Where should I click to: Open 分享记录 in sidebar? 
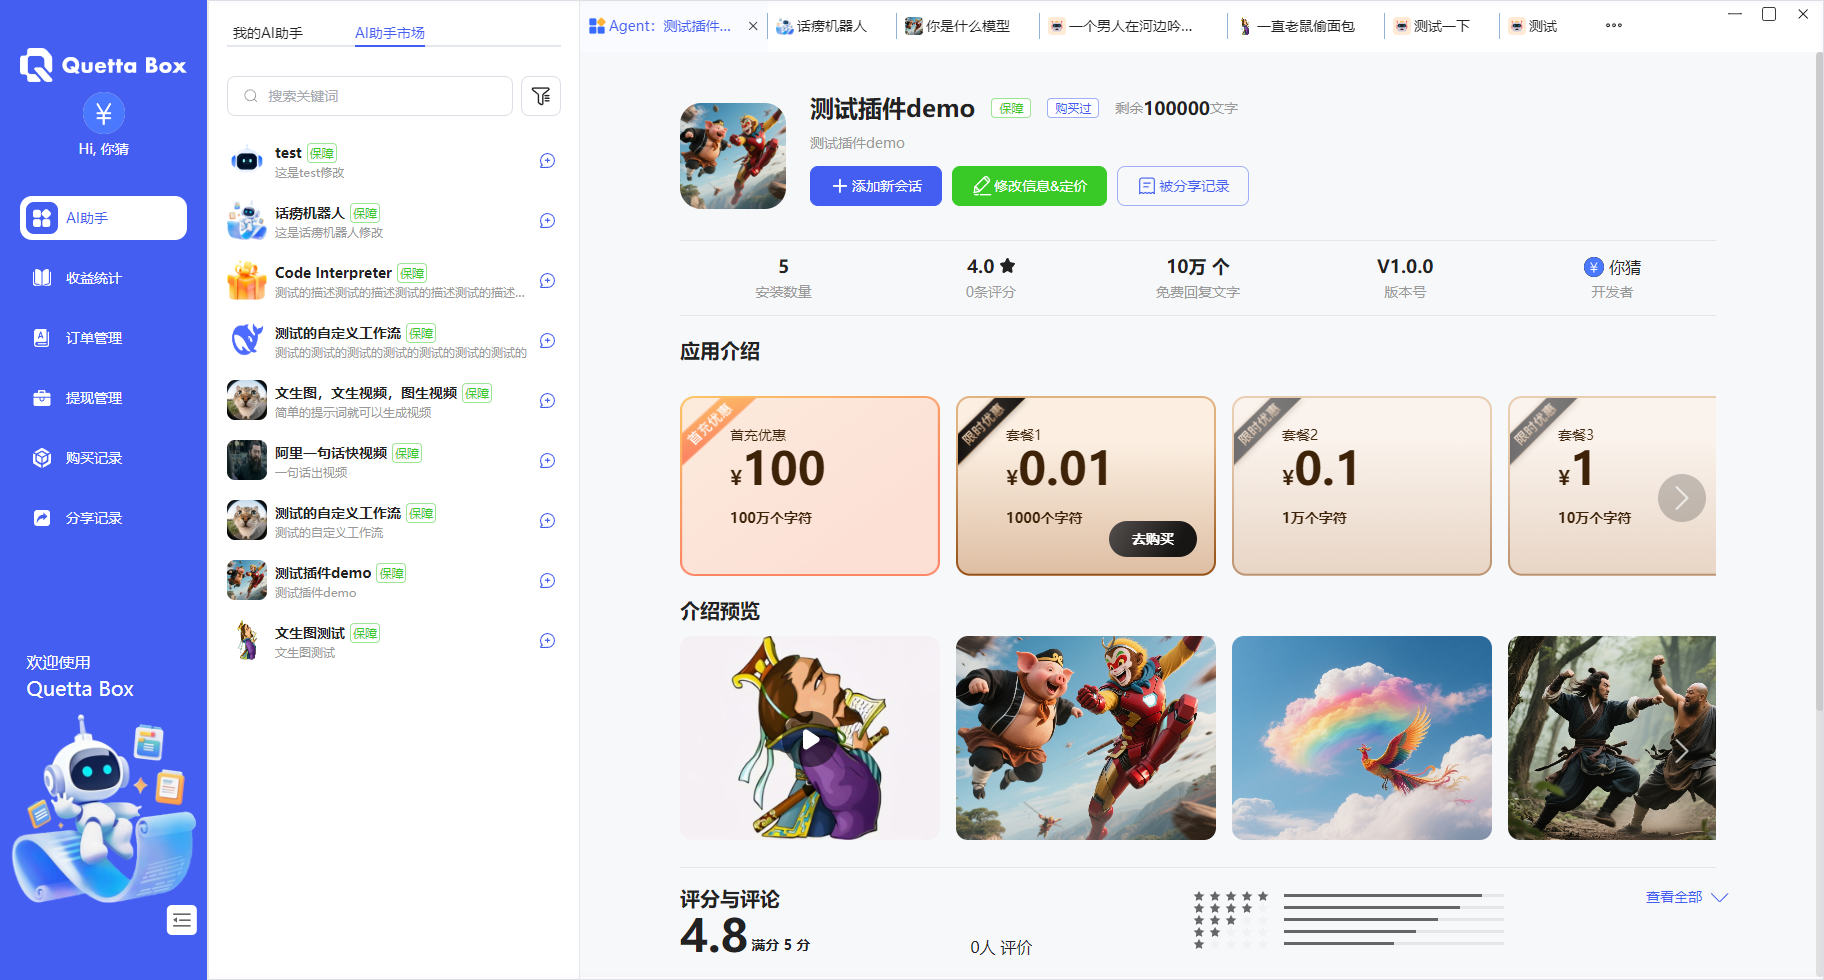[x=104, y=518]
